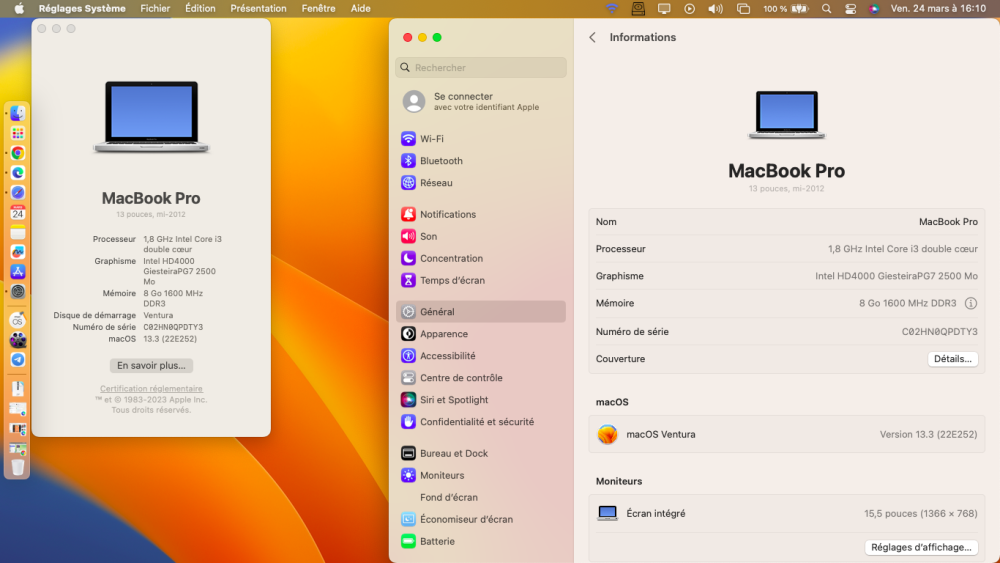Open the Édition menu
Viewport: 1000px width, 563px height.
[x=200, y=8]
